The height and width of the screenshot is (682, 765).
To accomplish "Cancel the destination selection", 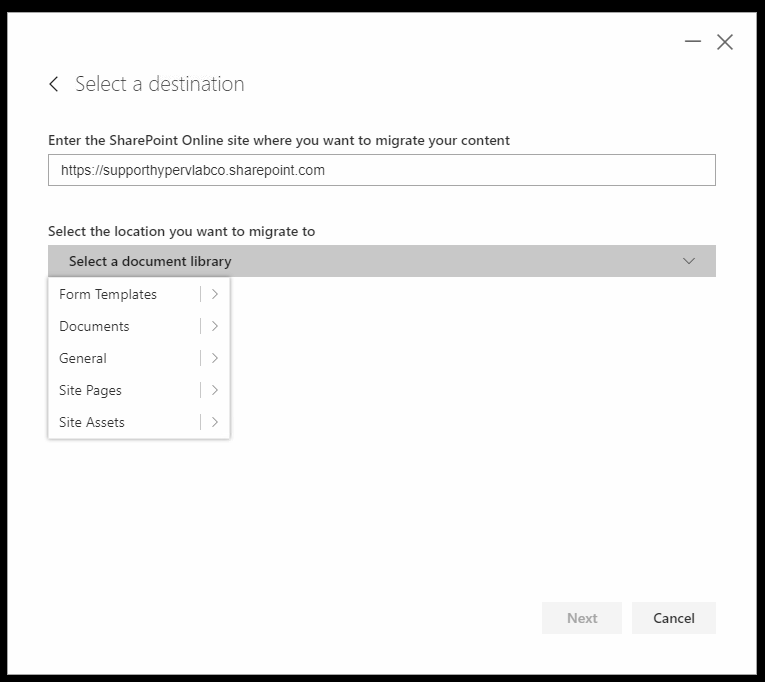I will (x=673, y=618).
